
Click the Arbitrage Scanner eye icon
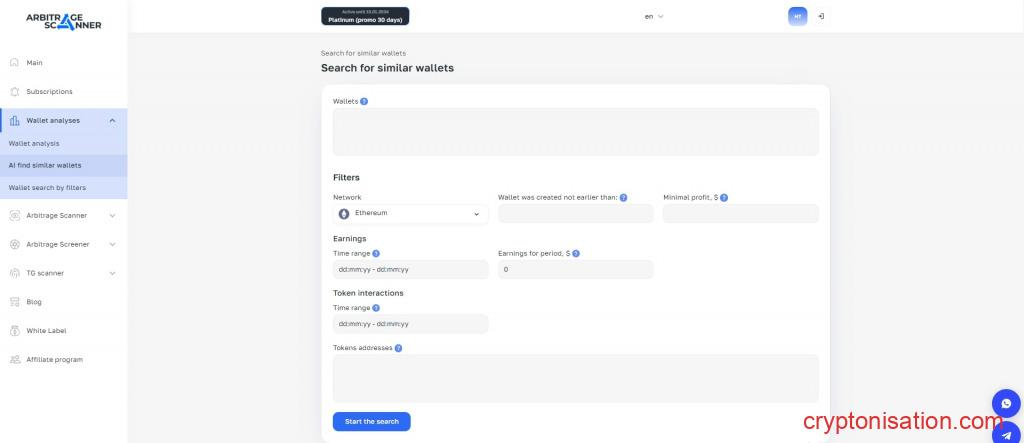14,216
